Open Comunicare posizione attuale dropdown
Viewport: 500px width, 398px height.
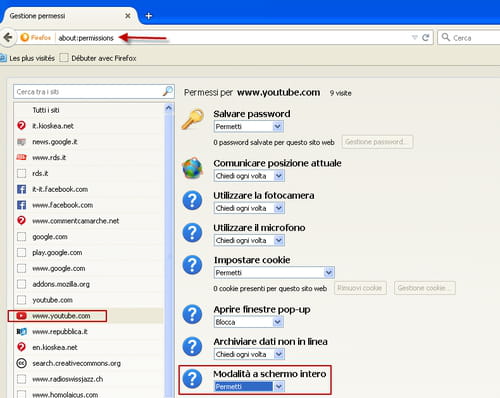(x=249, y=176)
